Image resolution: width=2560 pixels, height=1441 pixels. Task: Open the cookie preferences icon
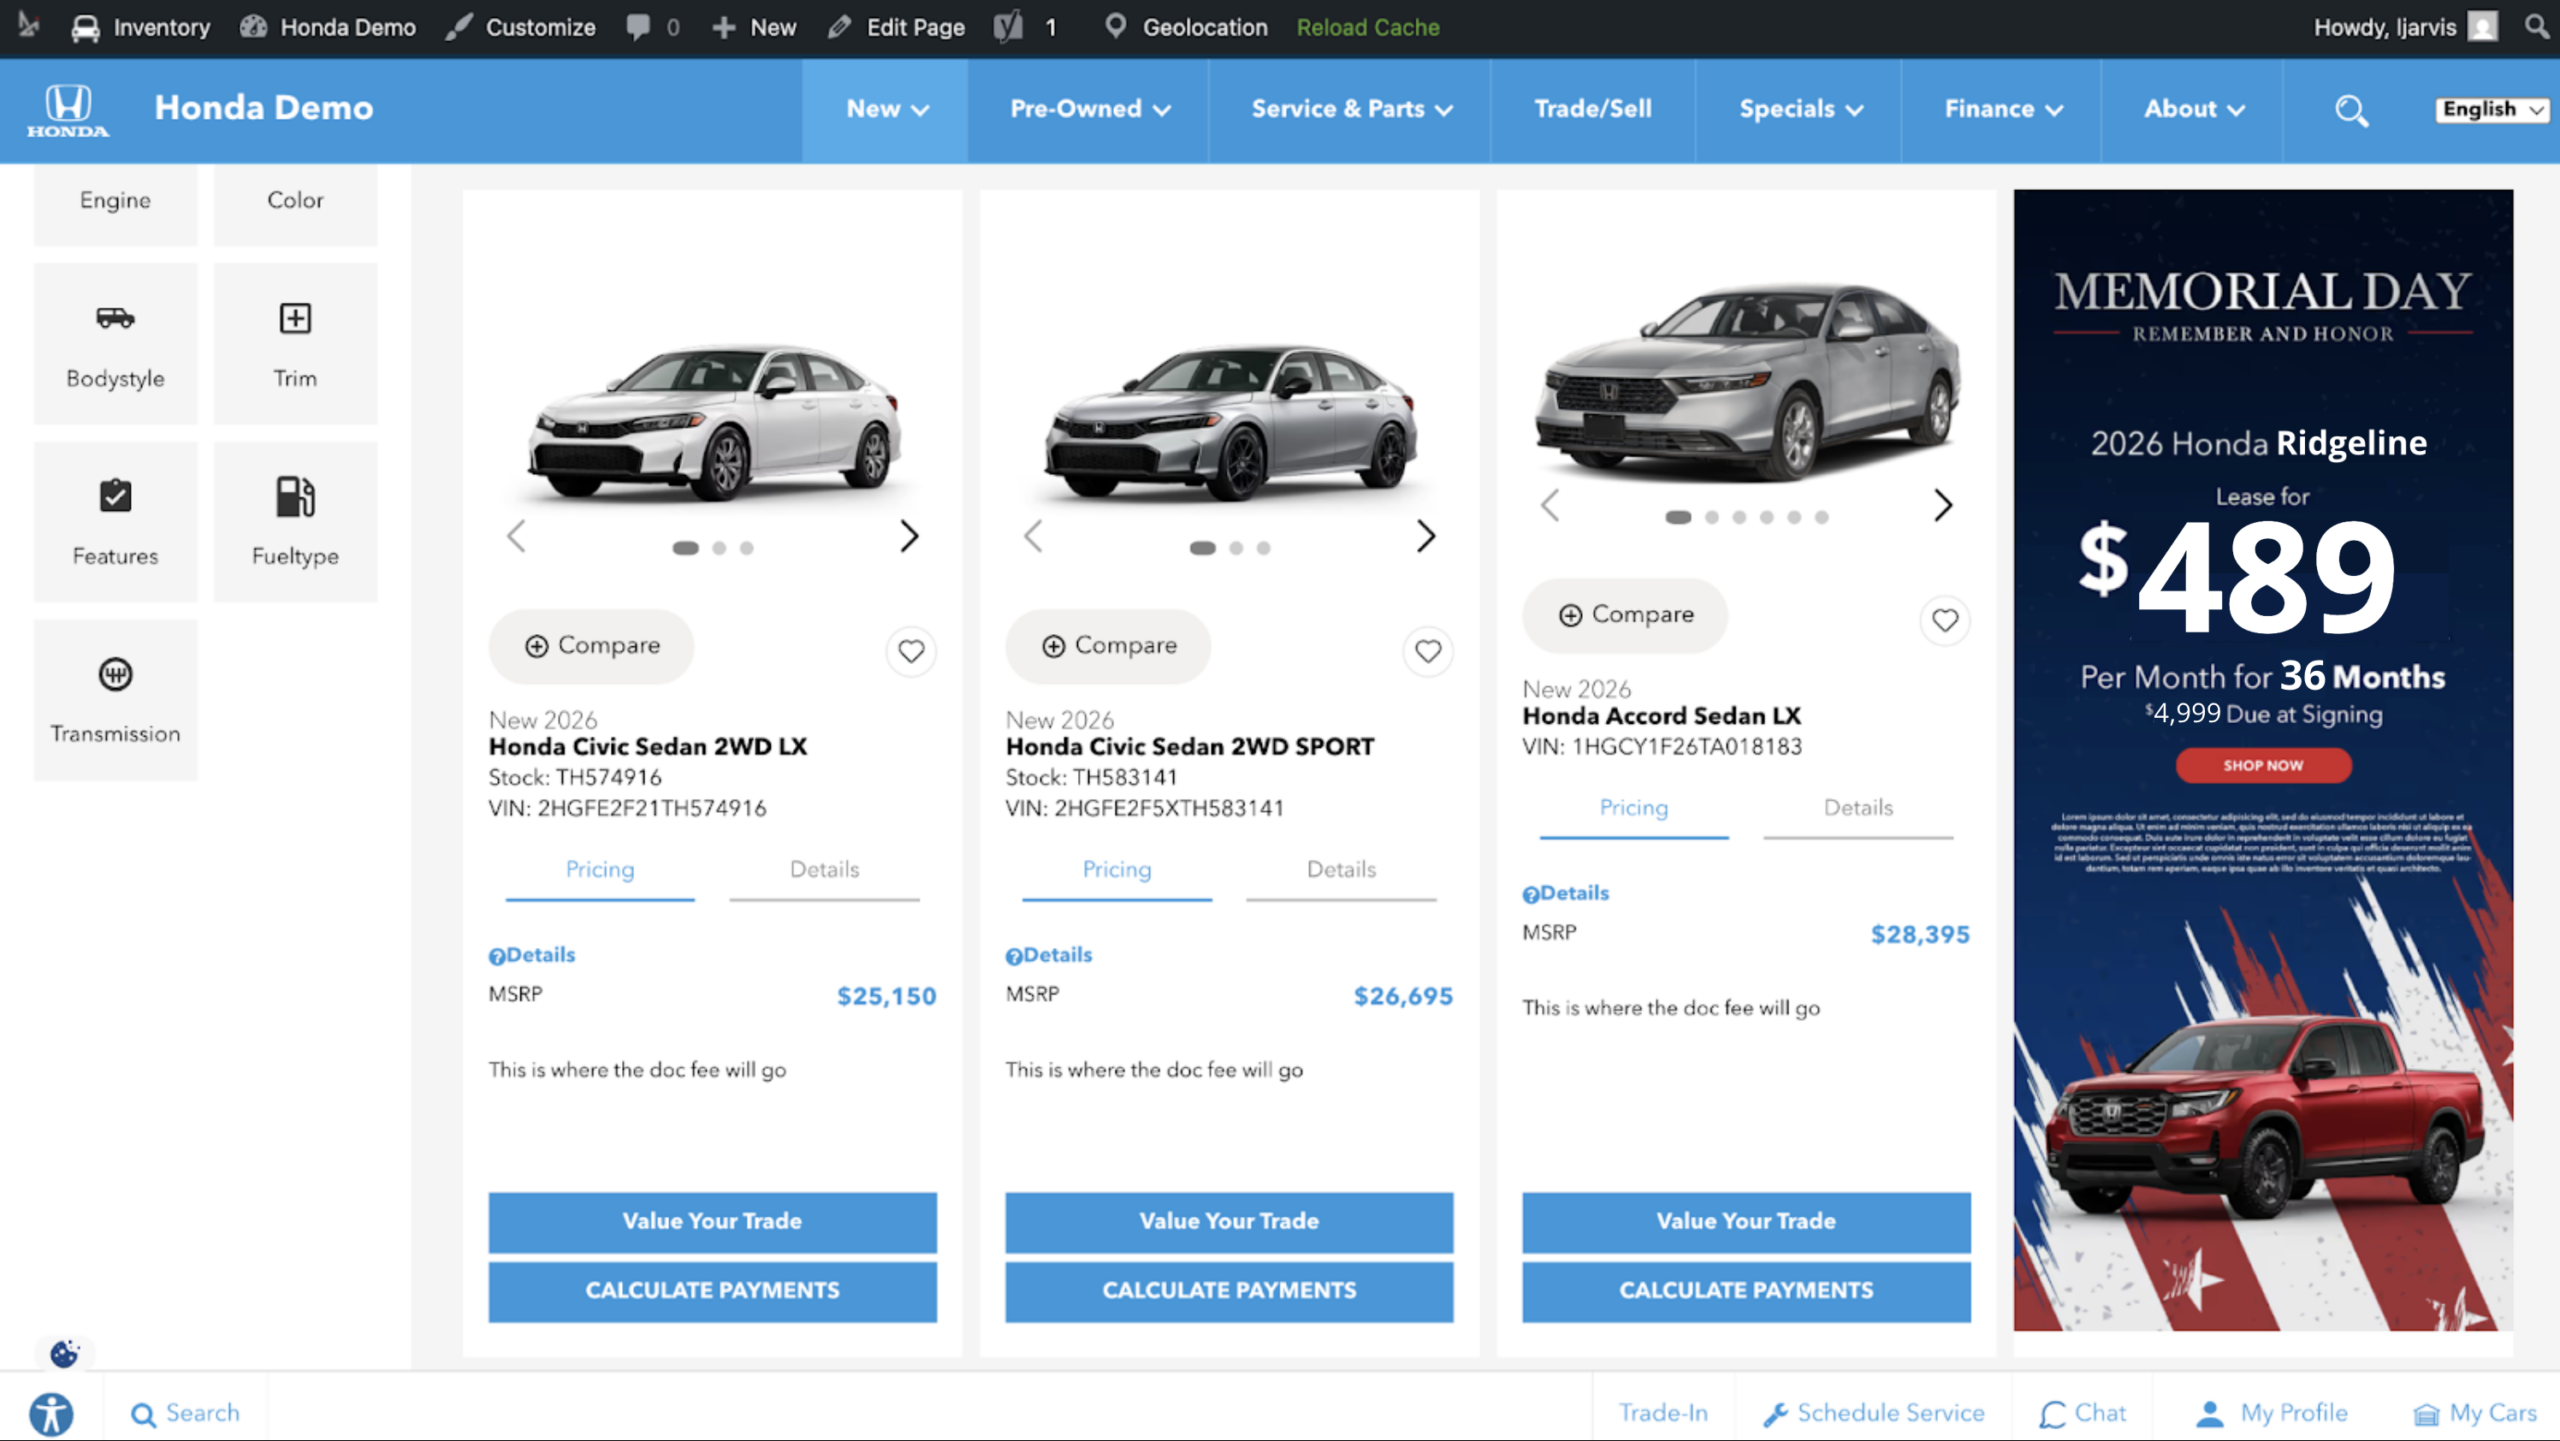click(x=65, y=1354)
